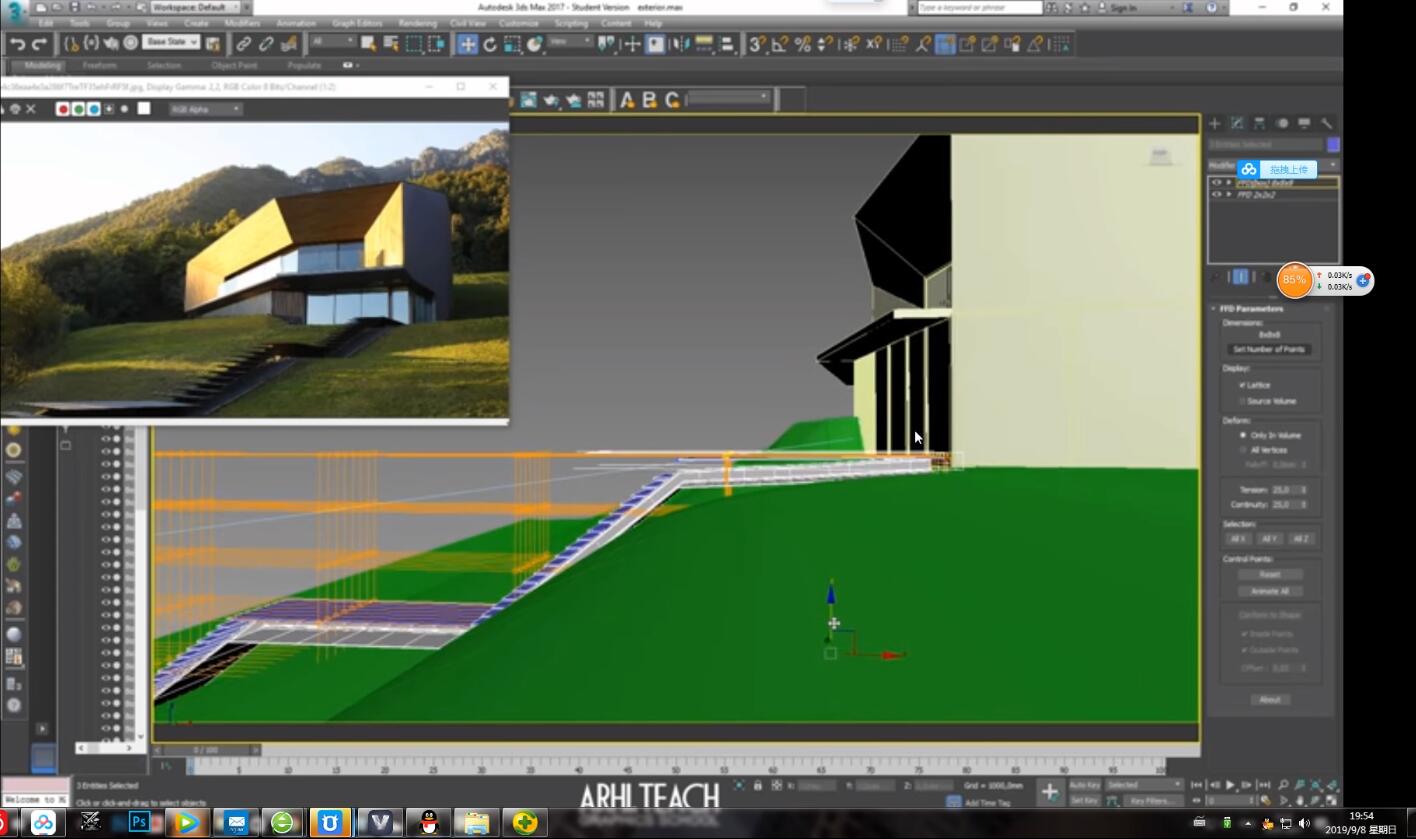Viewport: 1416px width, 839px height.
Task: Switch to the Object Paint ribbon tab
Action: 234,65
